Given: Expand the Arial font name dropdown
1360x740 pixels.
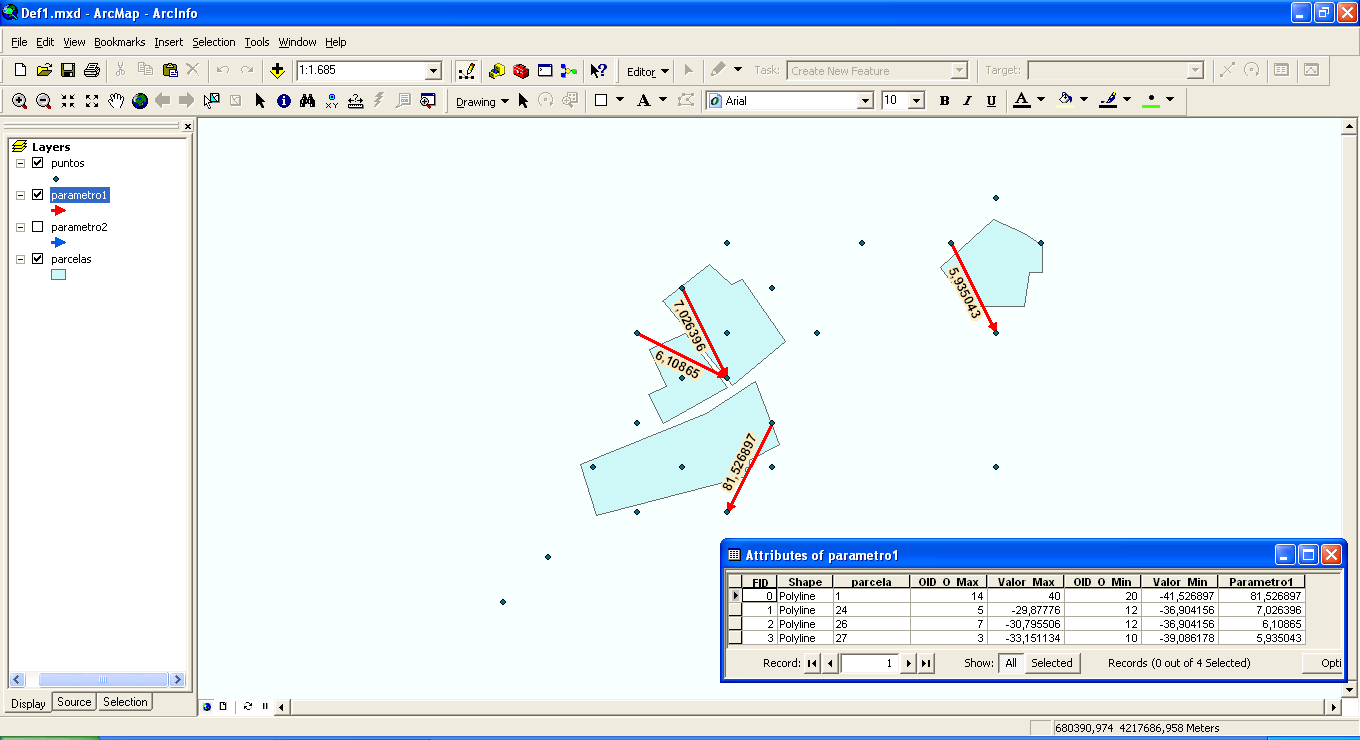Looking at the screenshot, I should click(865, 101).
